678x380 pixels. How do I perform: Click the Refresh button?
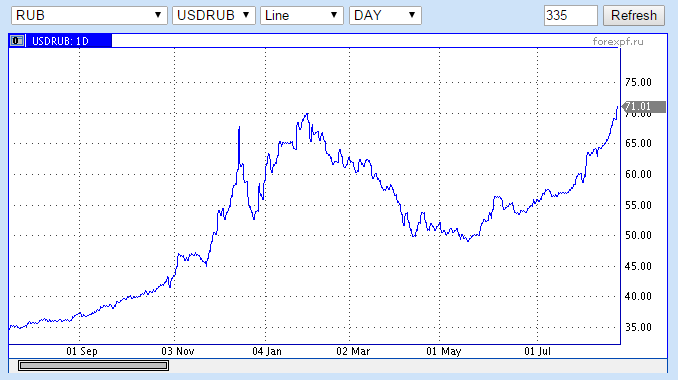tap(634, 16)
